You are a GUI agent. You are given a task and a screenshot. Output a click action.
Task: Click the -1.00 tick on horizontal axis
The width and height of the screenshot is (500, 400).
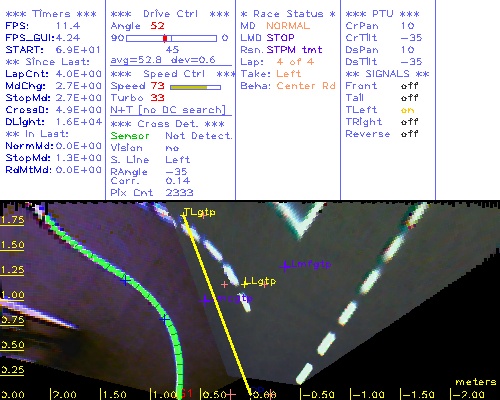click(367, 394)
